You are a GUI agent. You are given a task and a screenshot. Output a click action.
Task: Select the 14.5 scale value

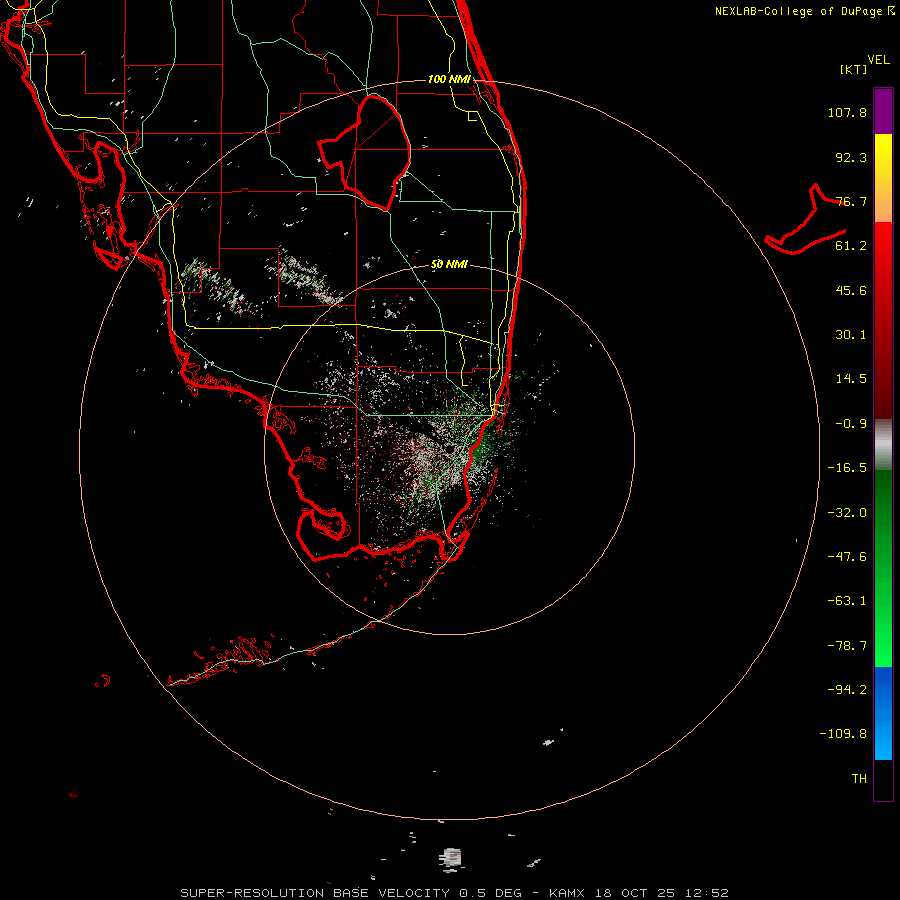[851, 379]
